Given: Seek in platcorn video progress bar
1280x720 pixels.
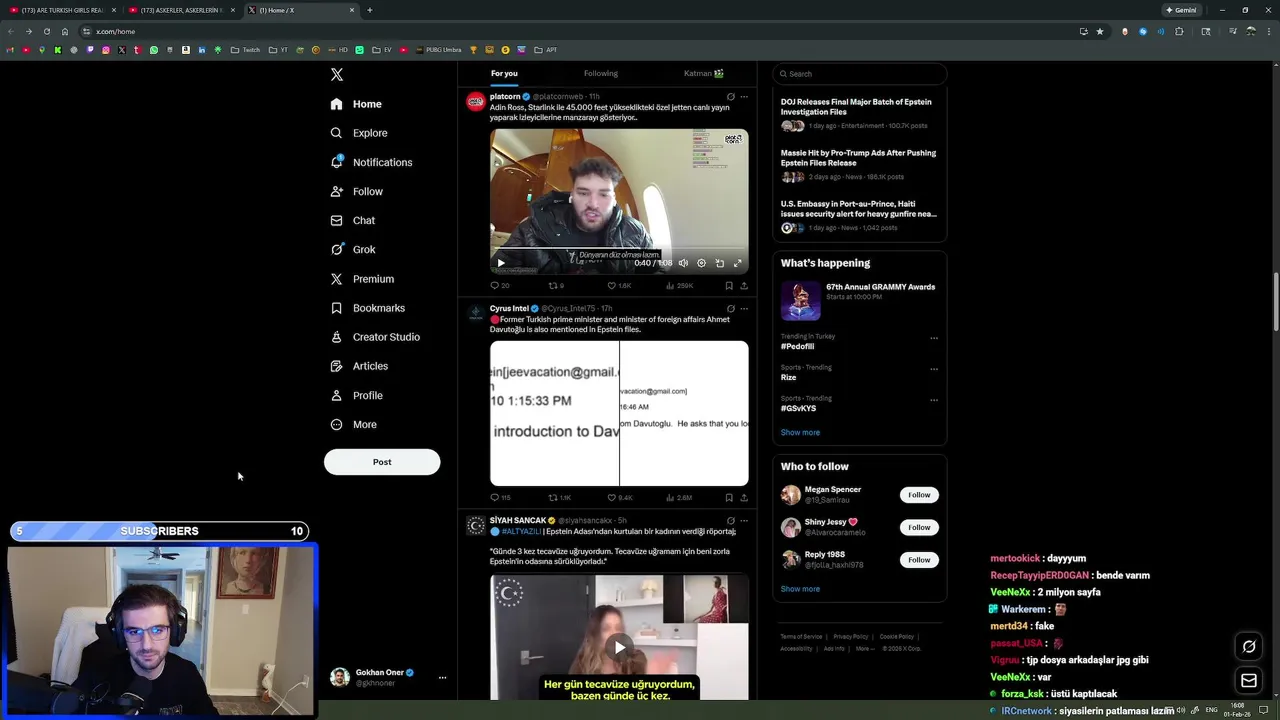Looking at the screenshot, I should 619,249.
